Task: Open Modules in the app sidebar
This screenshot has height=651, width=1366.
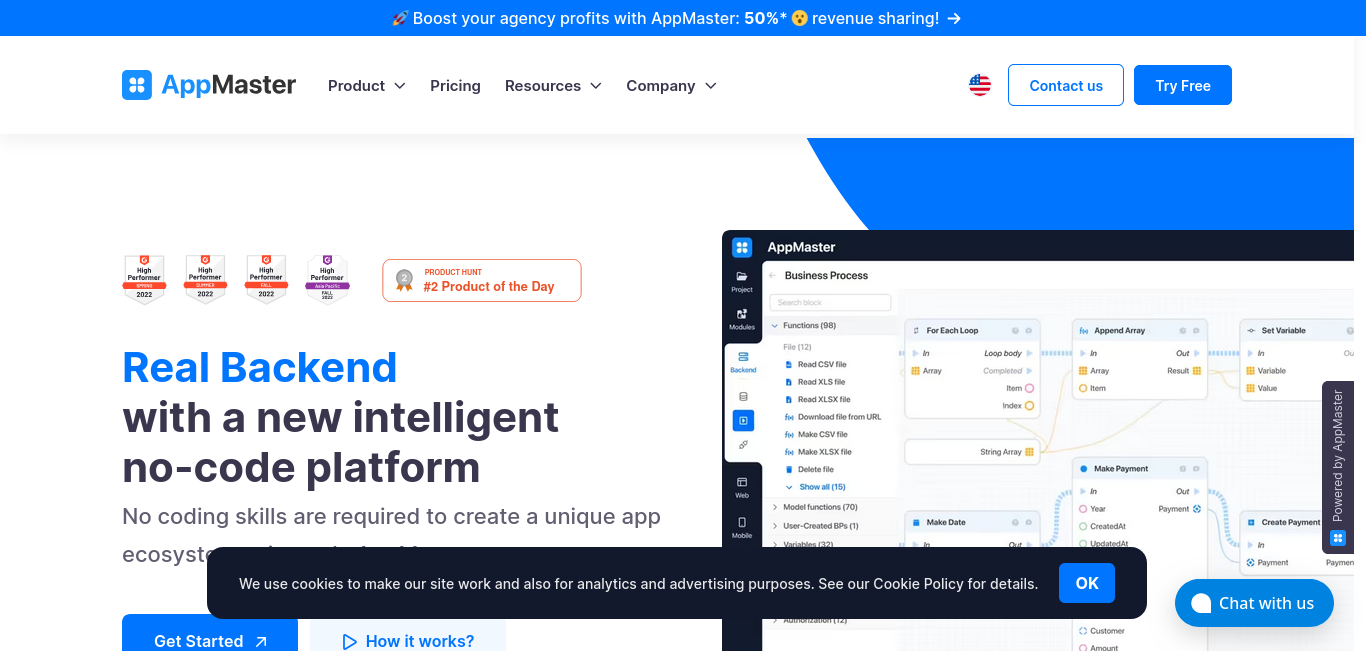Action: click(x=742, y=319)
